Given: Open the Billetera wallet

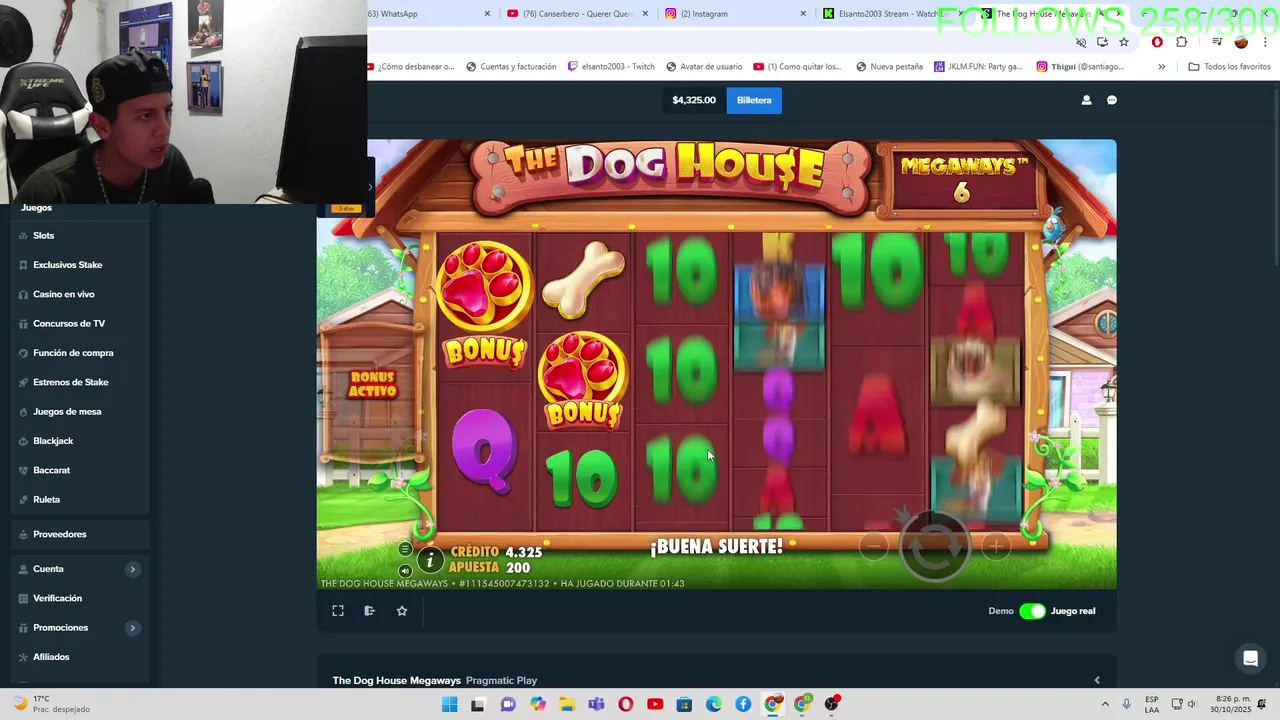Looking at the screenshot, I should [x=754, y=100].
